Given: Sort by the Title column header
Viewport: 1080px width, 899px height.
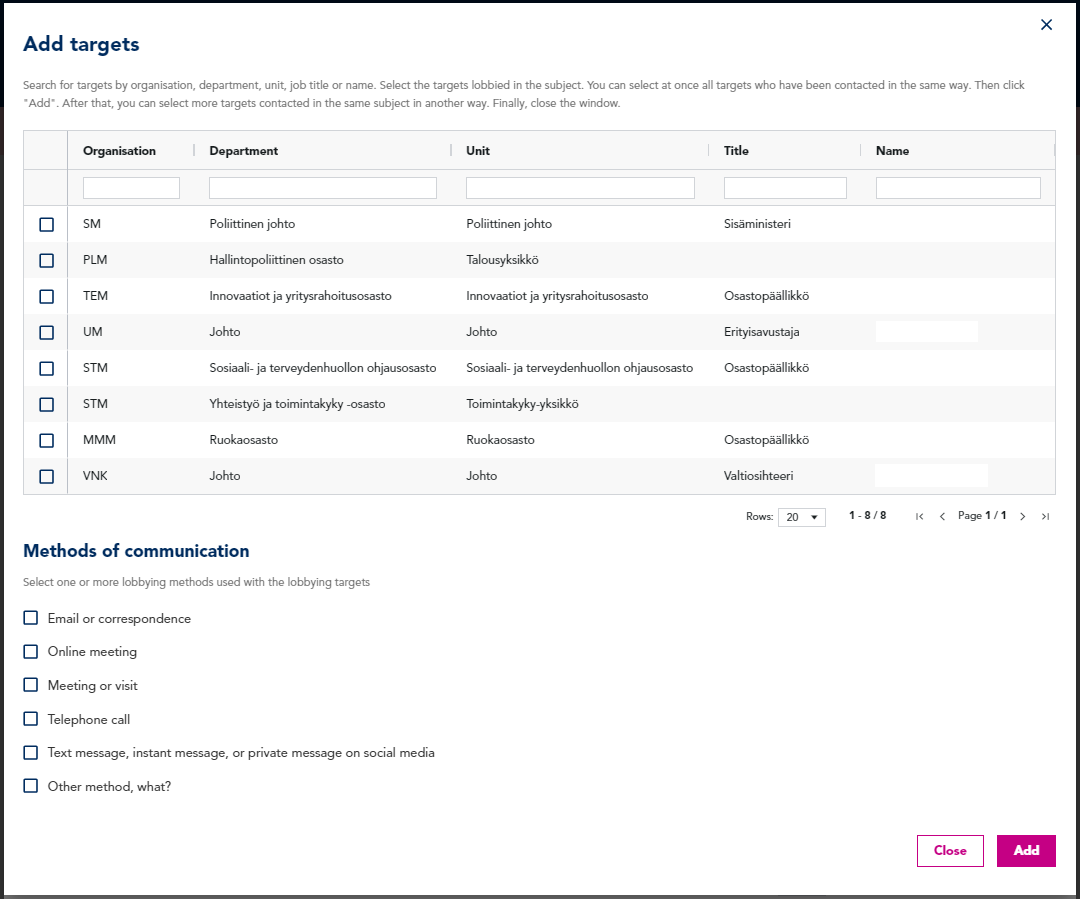Looking at the screenshot, I should pos(736,151).
